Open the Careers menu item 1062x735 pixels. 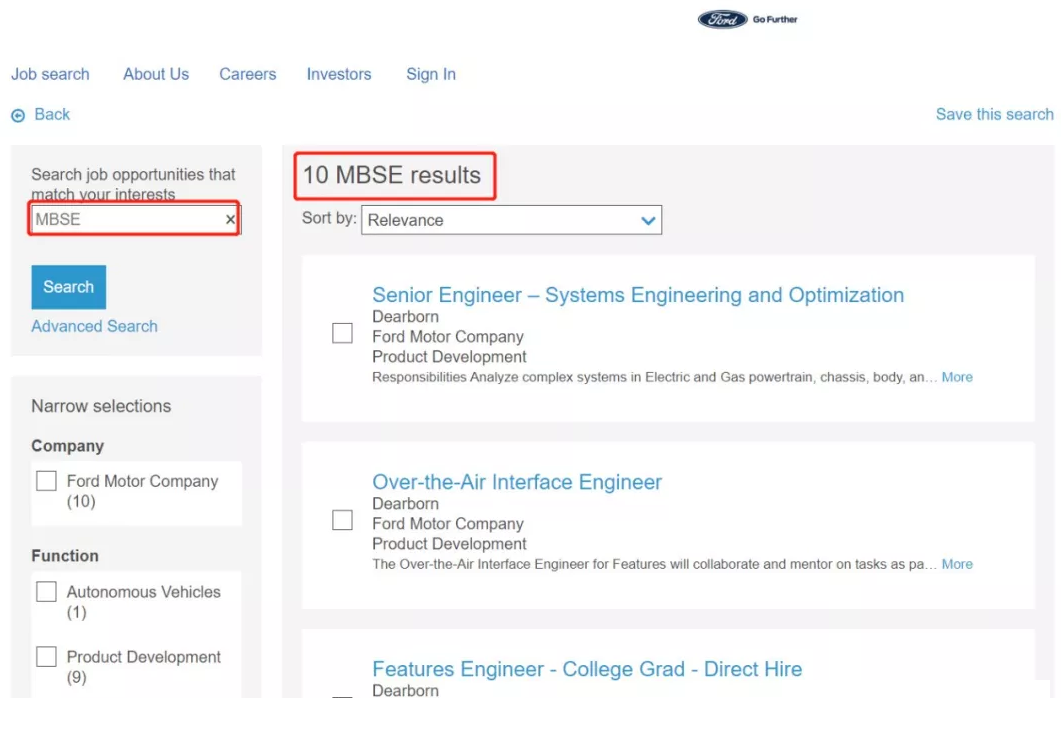[248, 74]
